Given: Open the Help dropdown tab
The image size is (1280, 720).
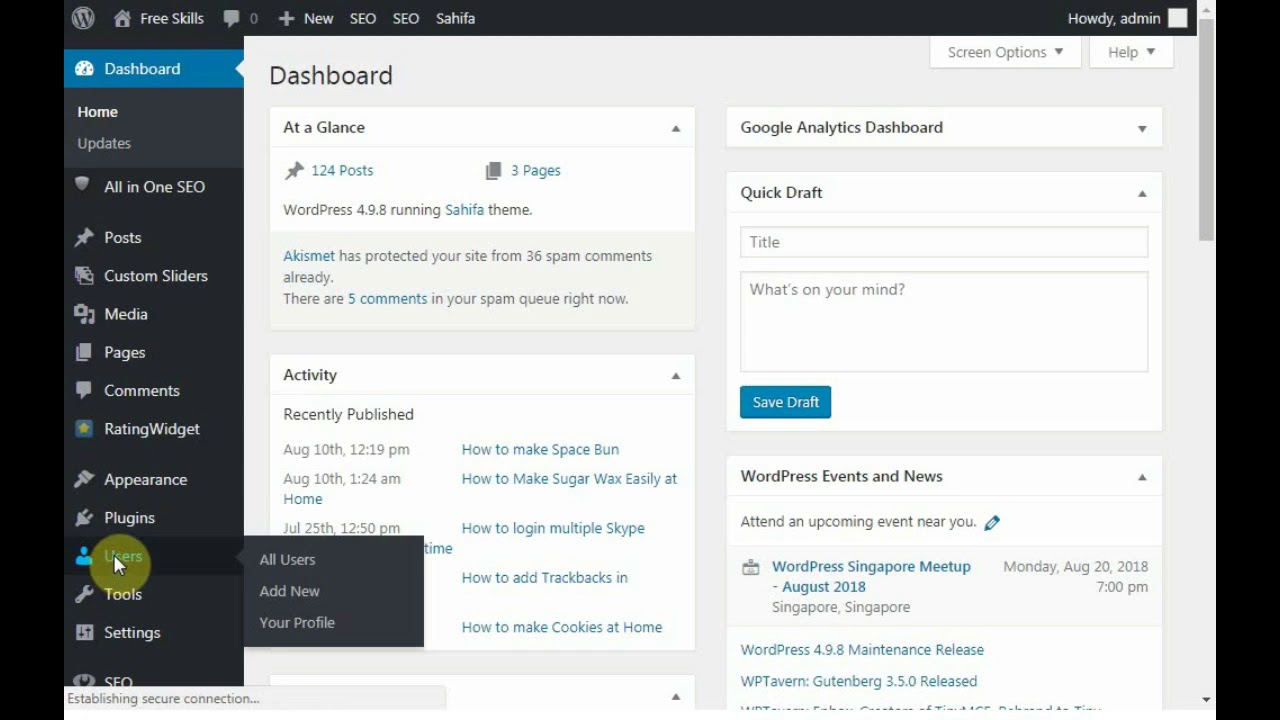Looking at the screenshot, I should click(1131, 52).
